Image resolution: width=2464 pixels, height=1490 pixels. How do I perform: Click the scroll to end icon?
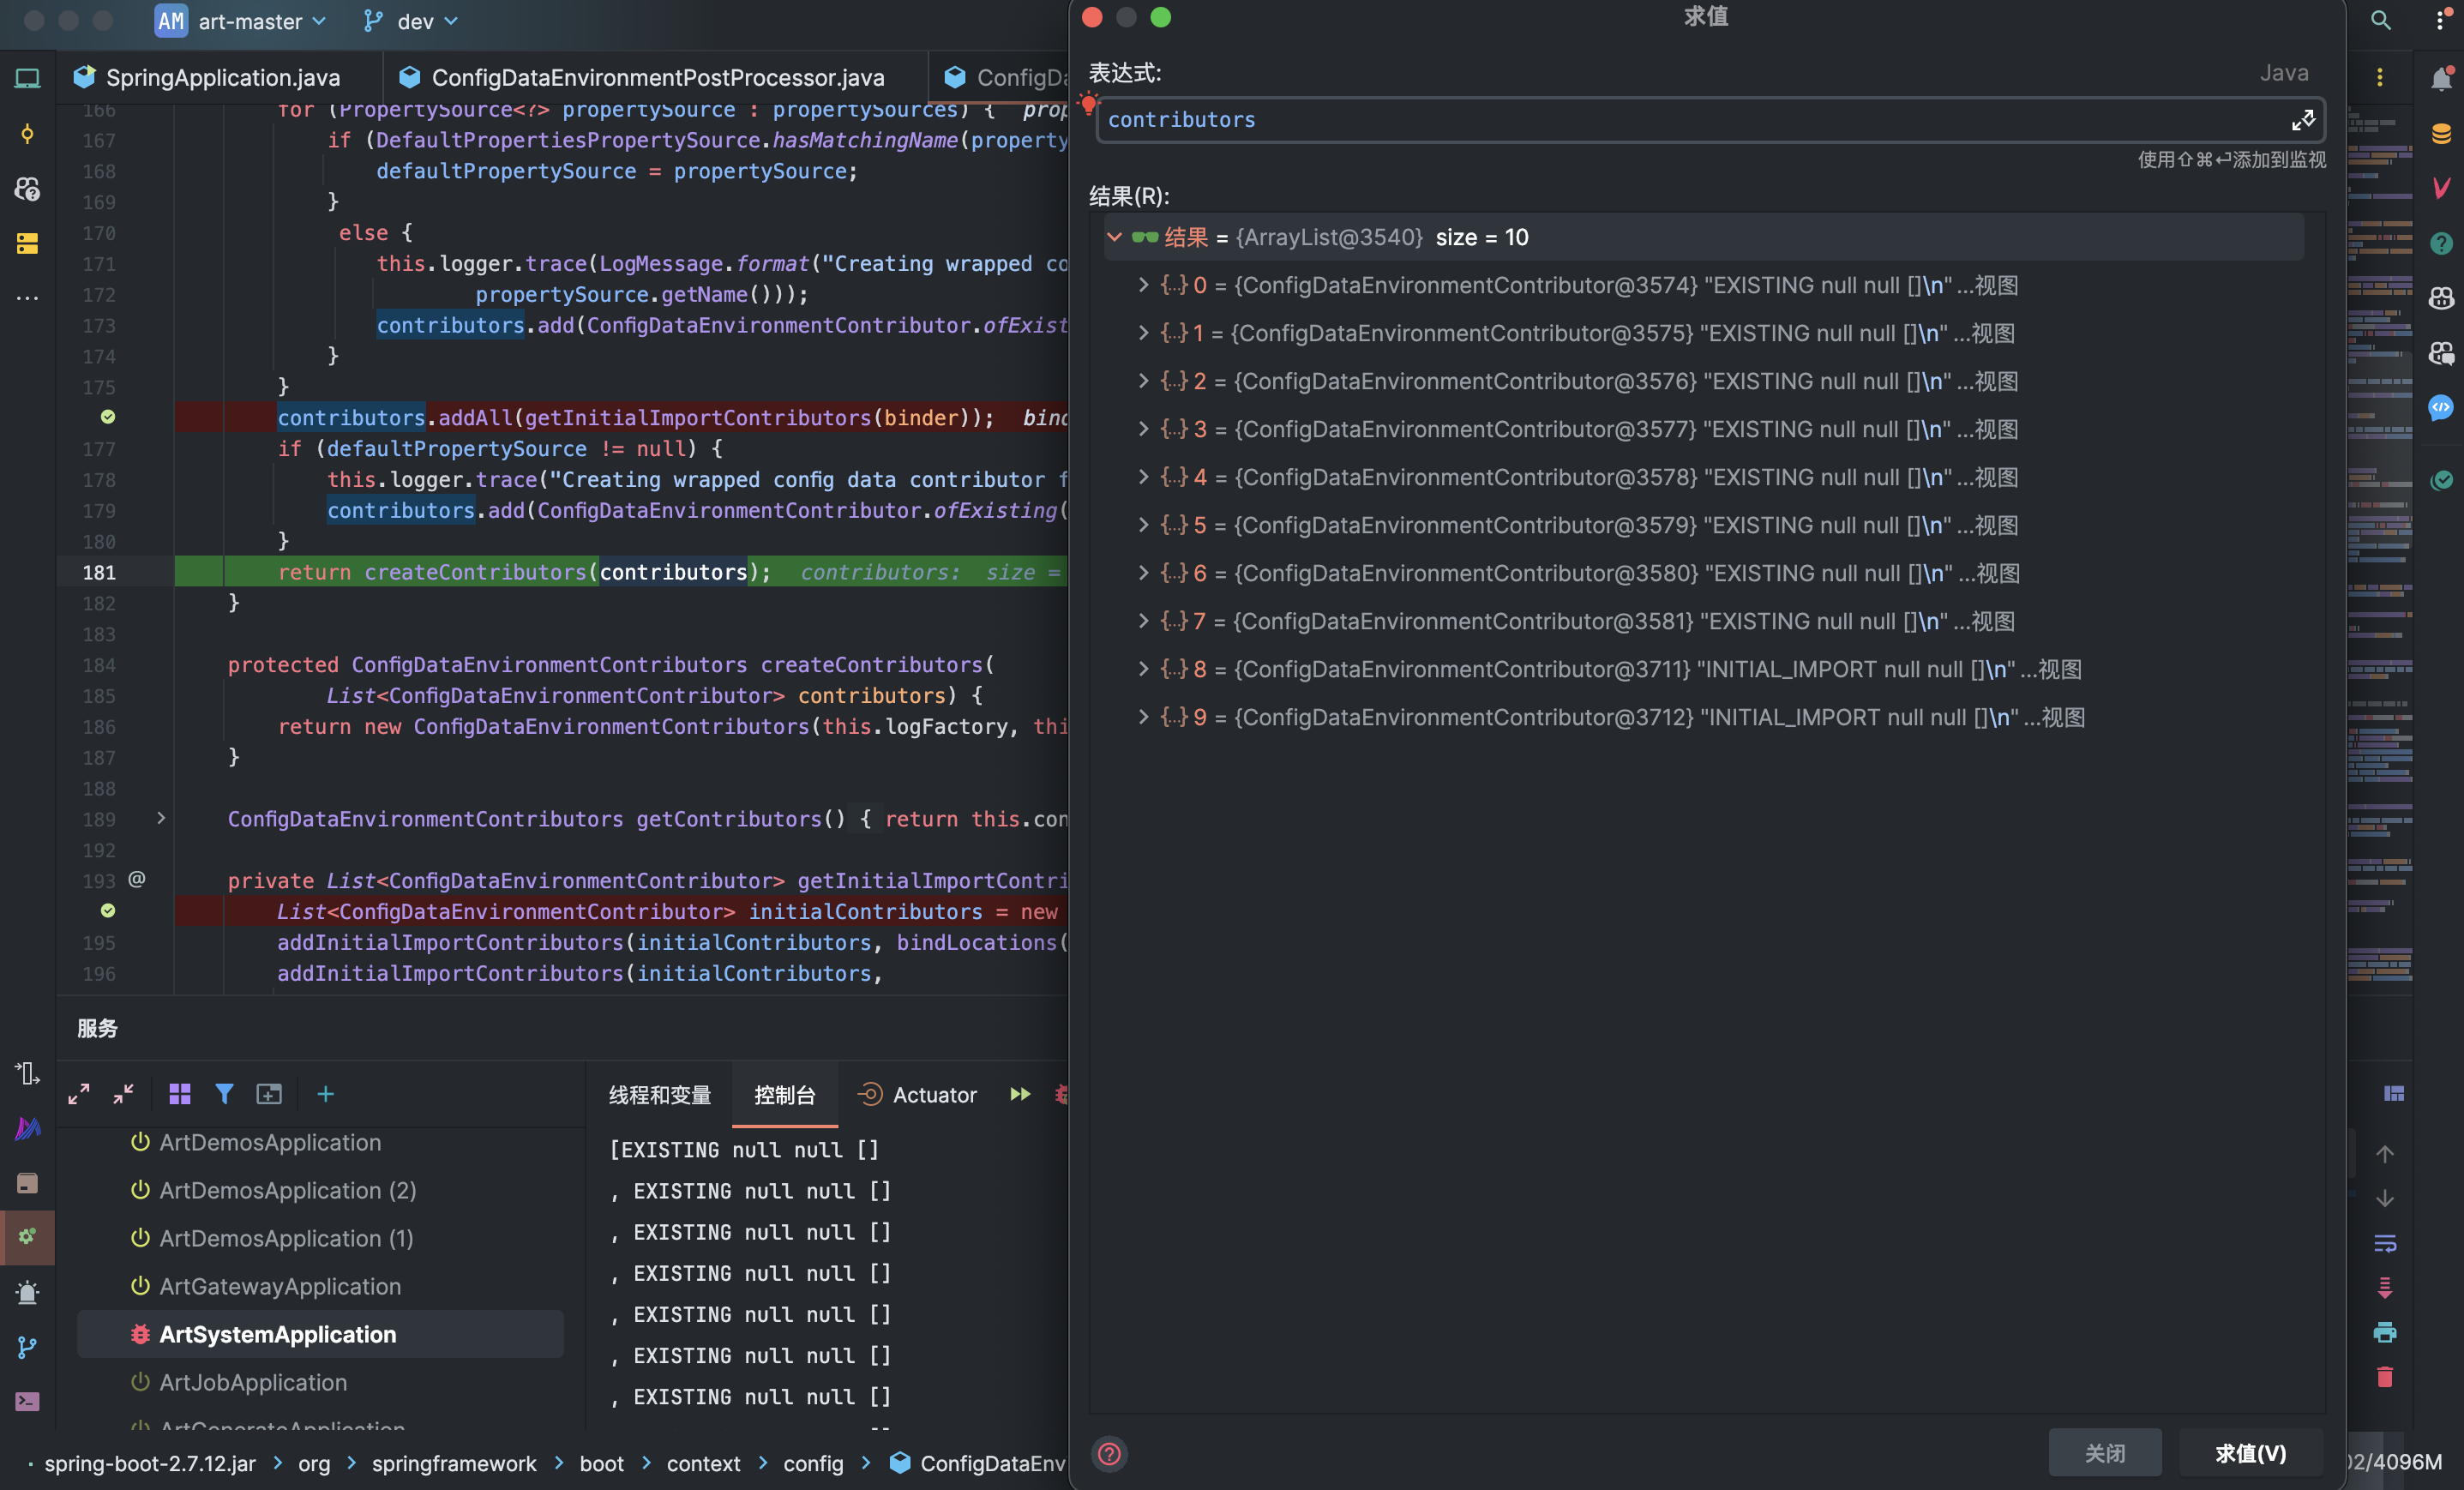pyautogui.click(x=2385, y=1288)
